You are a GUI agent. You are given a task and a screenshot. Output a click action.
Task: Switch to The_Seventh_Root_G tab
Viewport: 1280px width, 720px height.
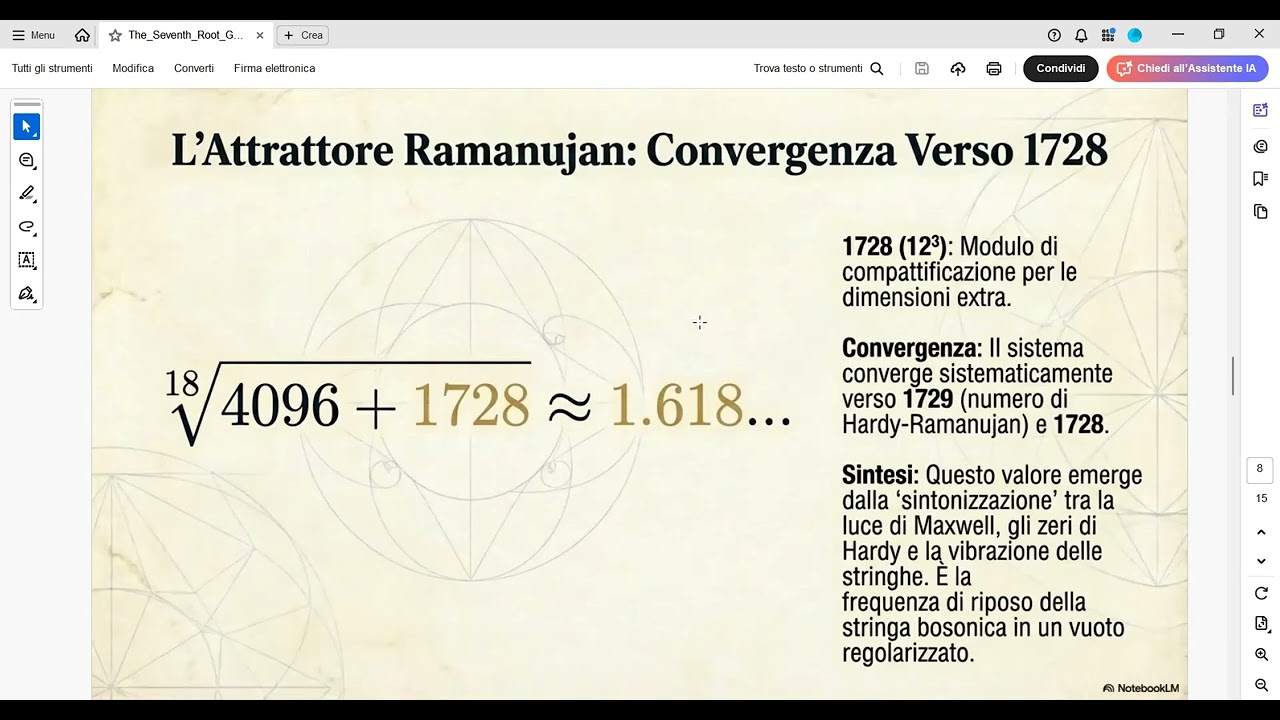186,35
